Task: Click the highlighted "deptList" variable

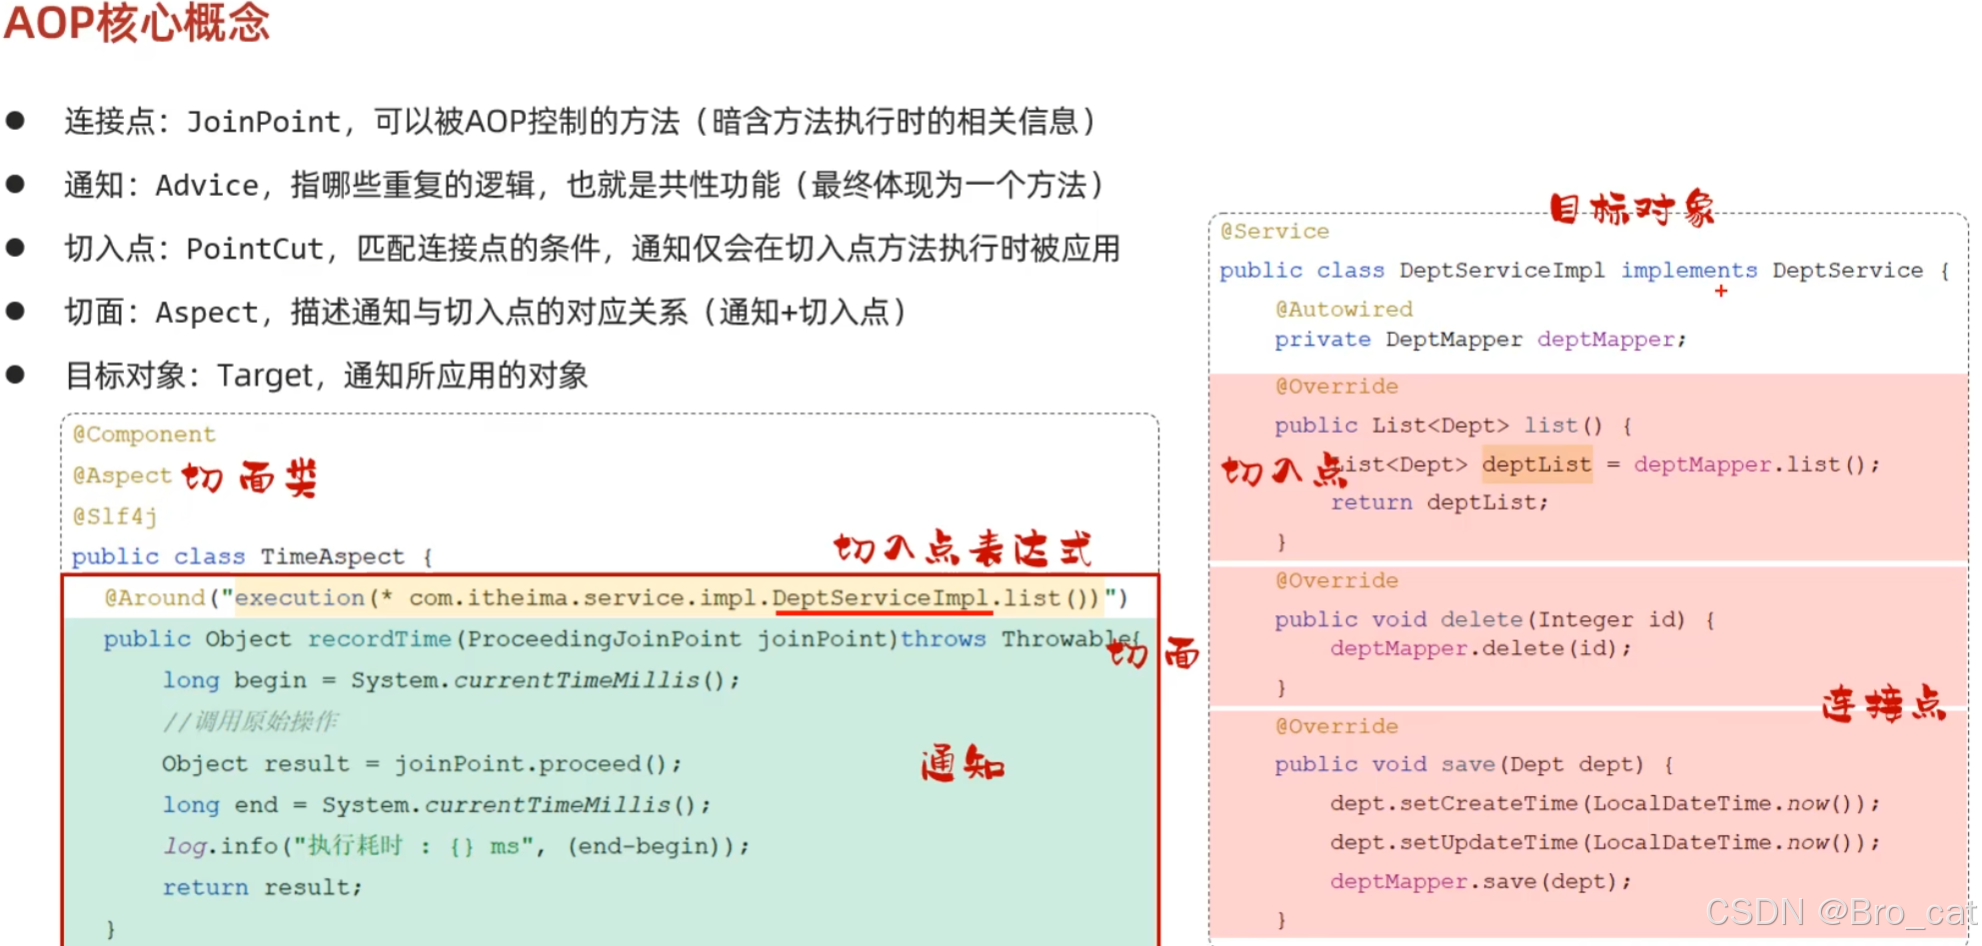Action: 1537,464
